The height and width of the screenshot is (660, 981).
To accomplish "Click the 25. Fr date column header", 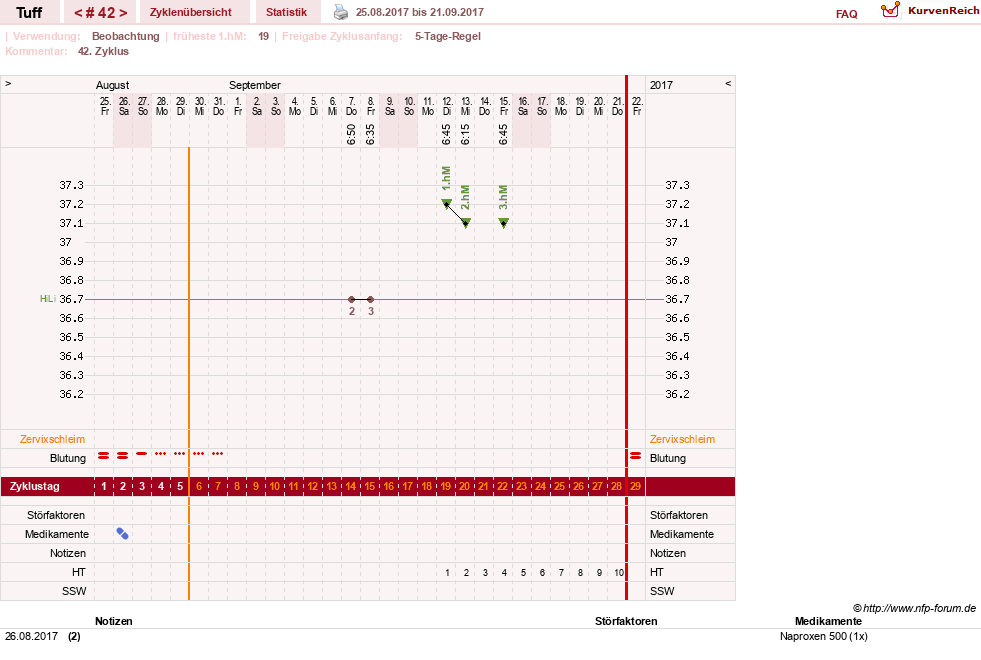I will [105, 106].
